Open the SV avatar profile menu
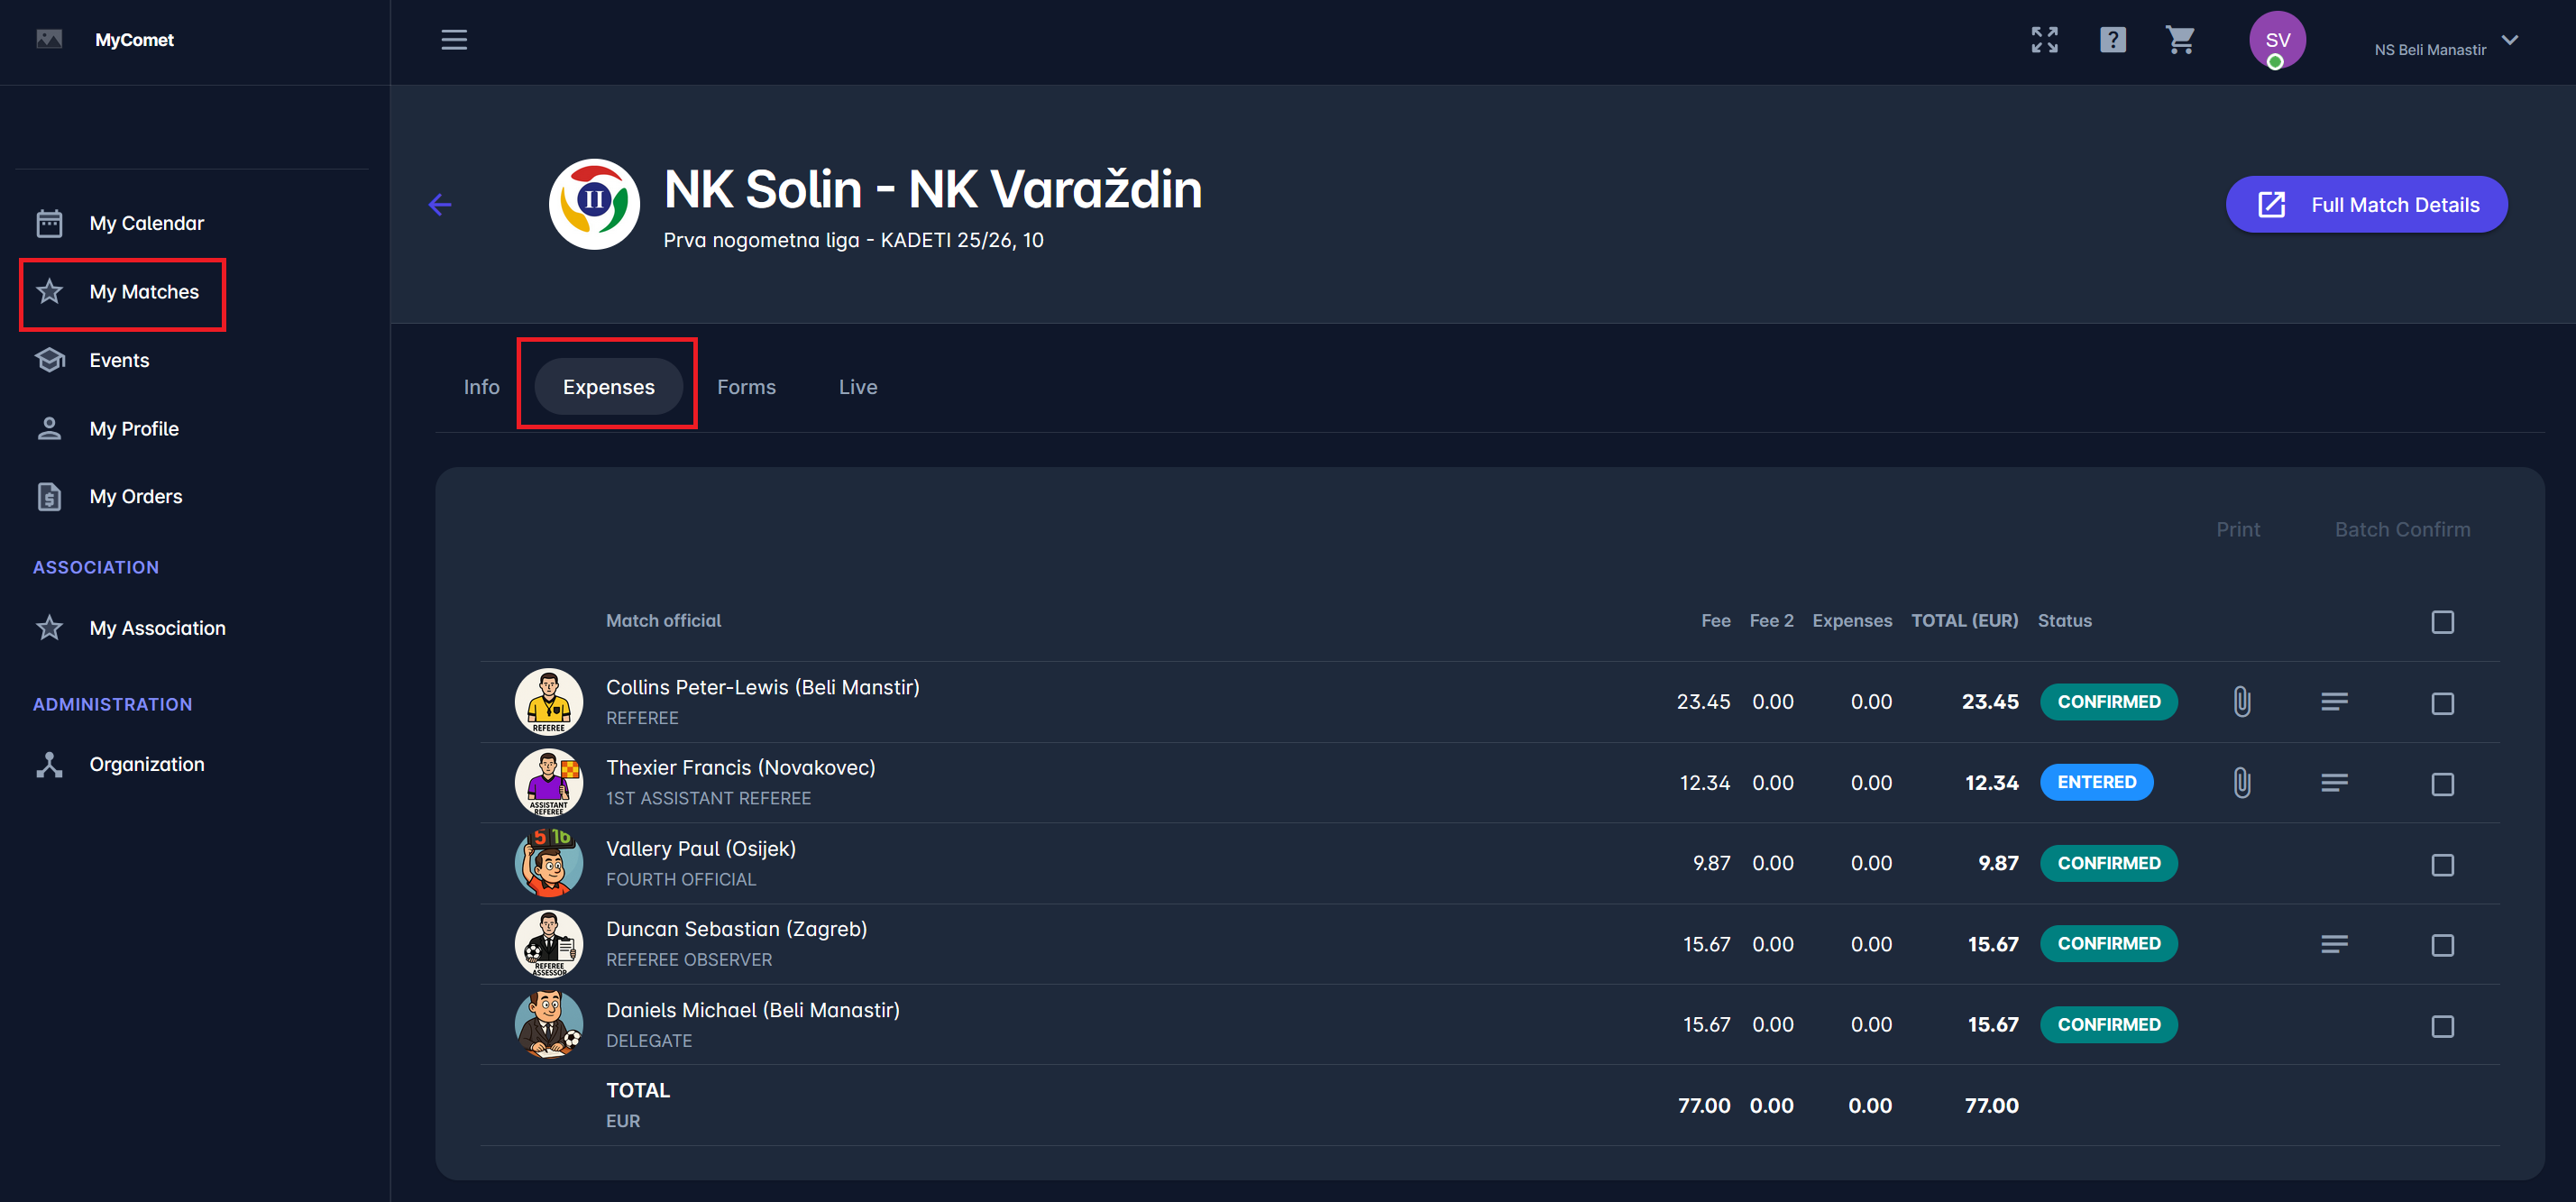 pos(2277,41)
